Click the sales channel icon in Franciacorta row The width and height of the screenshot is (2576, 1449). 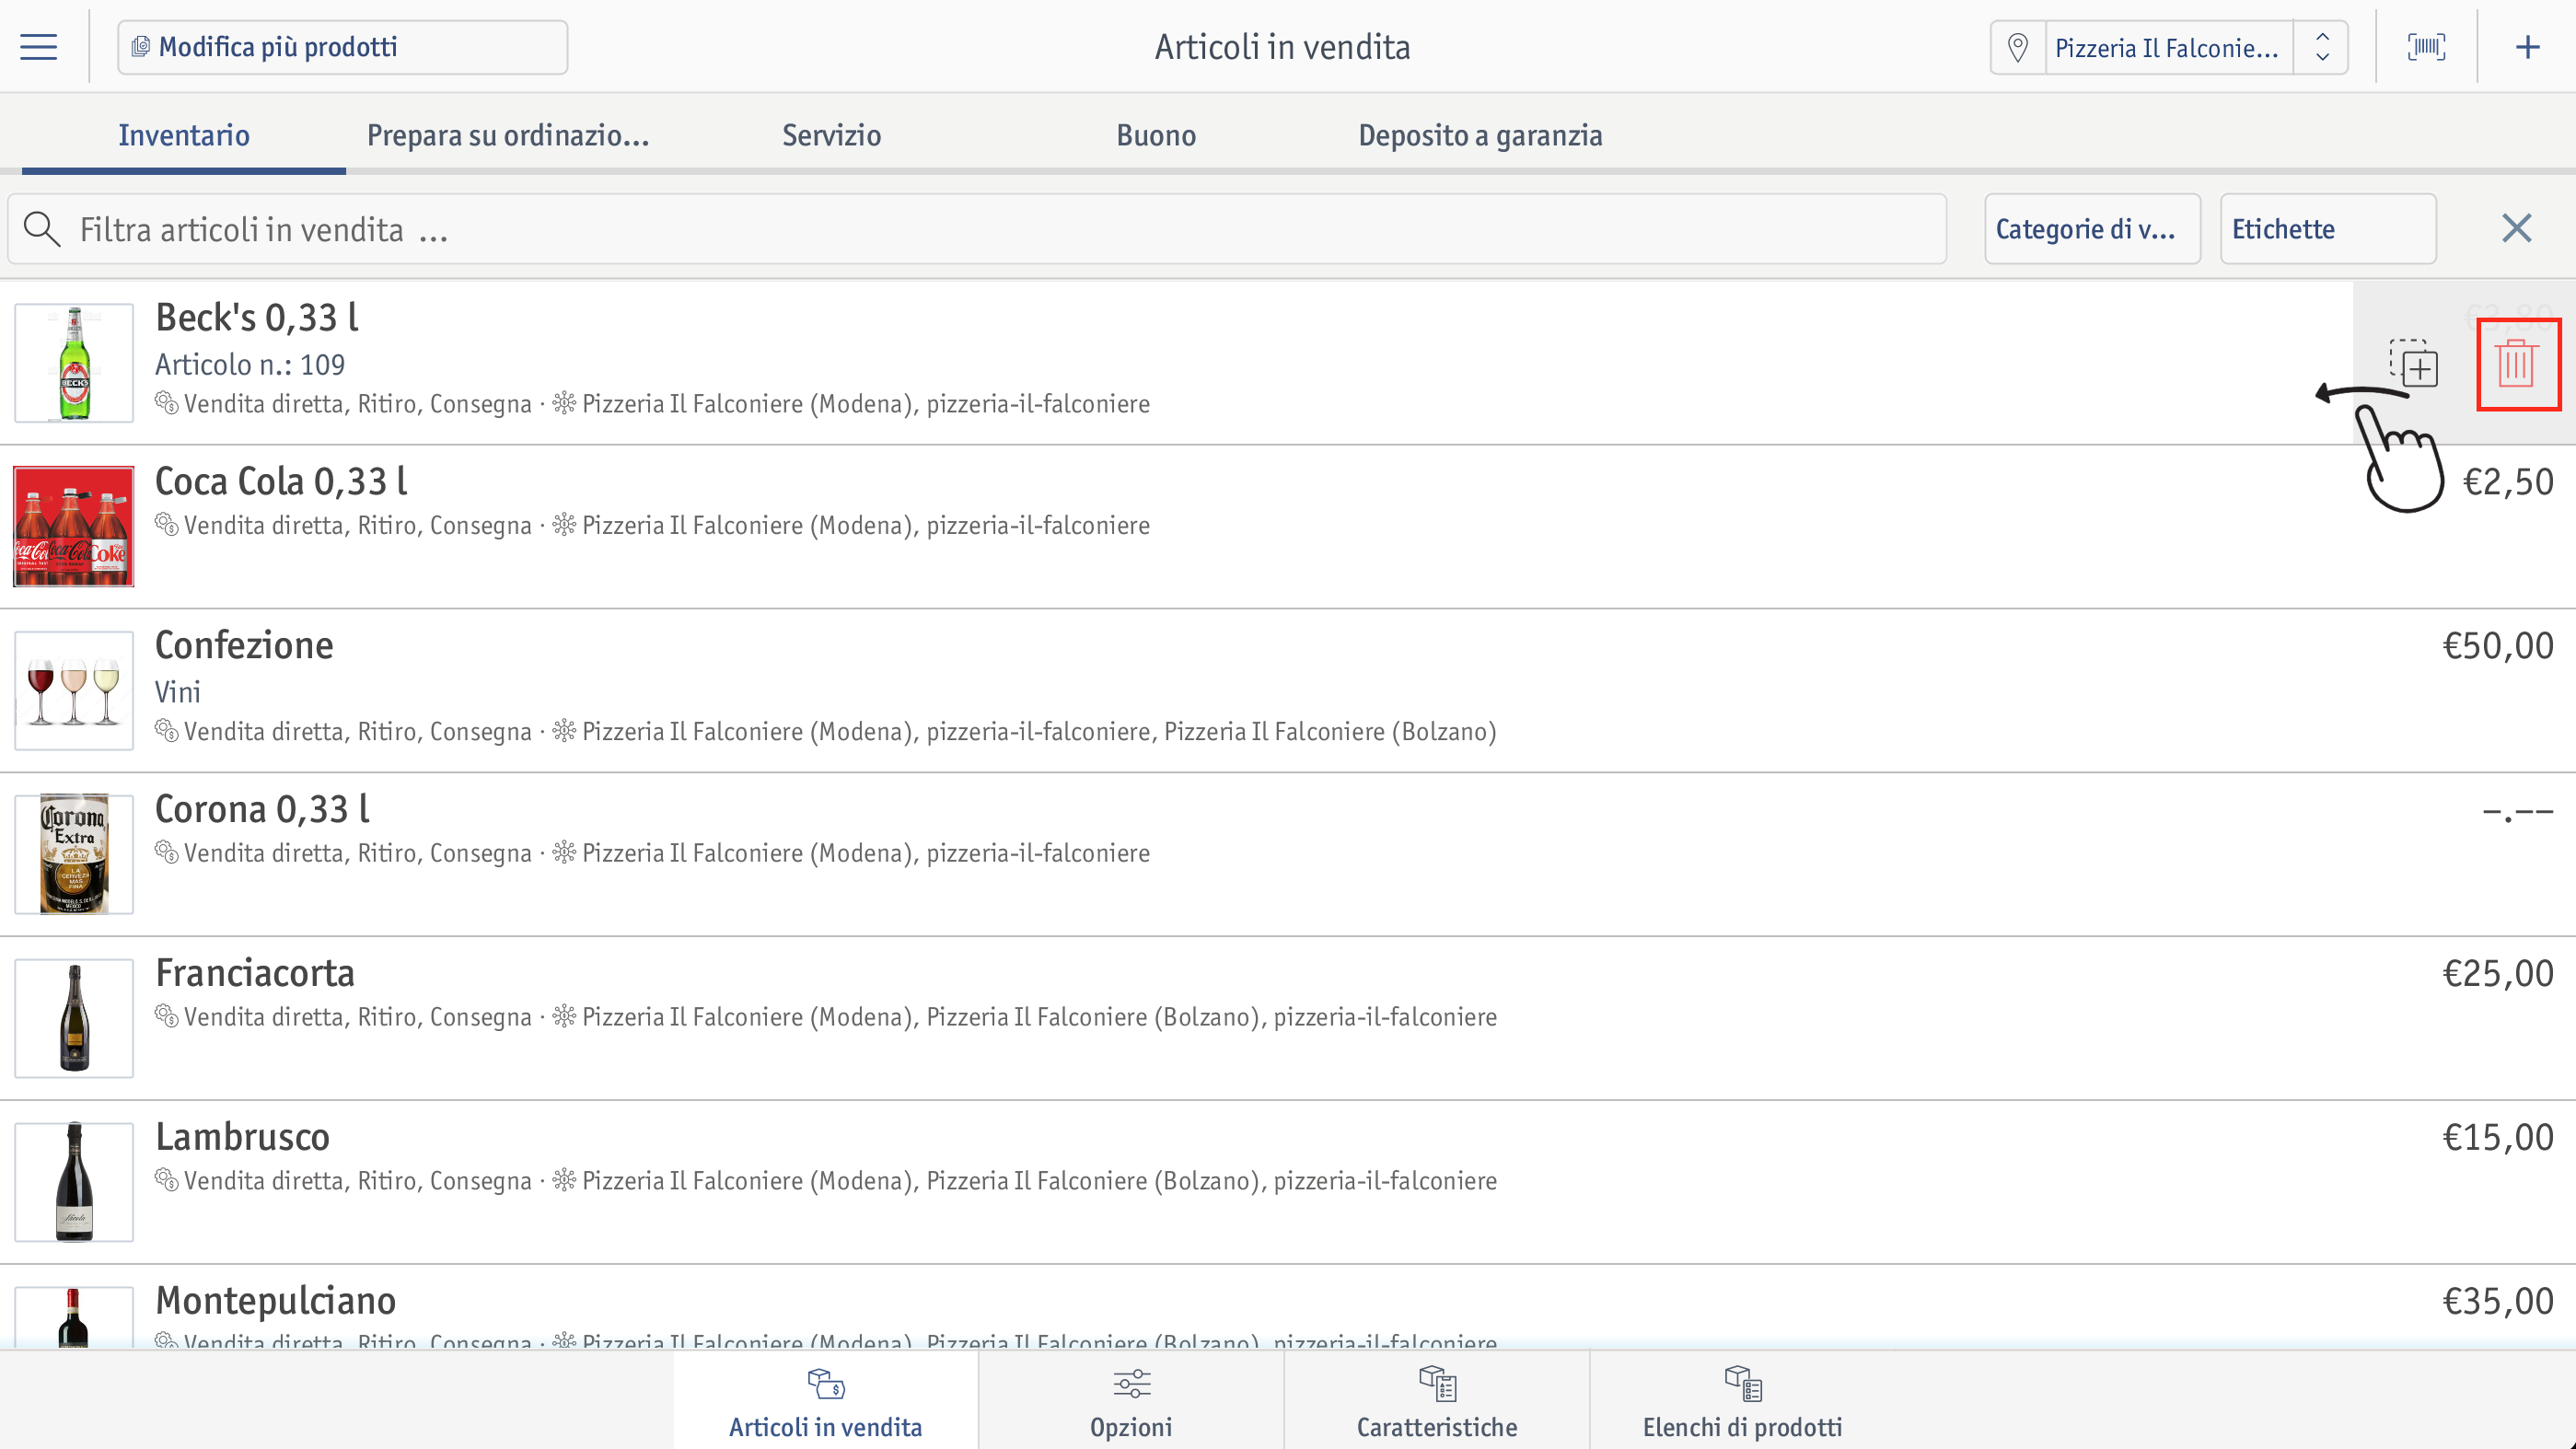(166, 1016)
